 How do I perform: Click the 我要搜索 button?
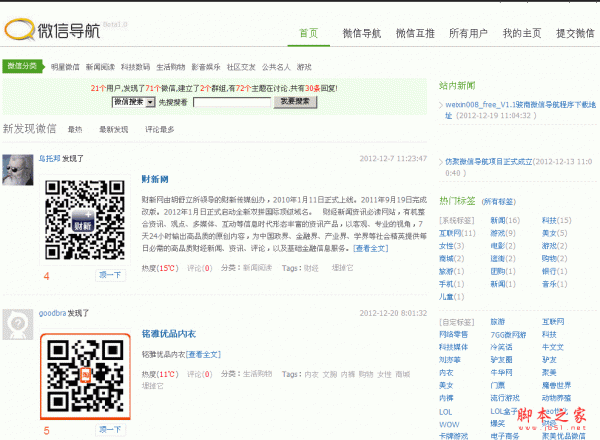(295, 101)
